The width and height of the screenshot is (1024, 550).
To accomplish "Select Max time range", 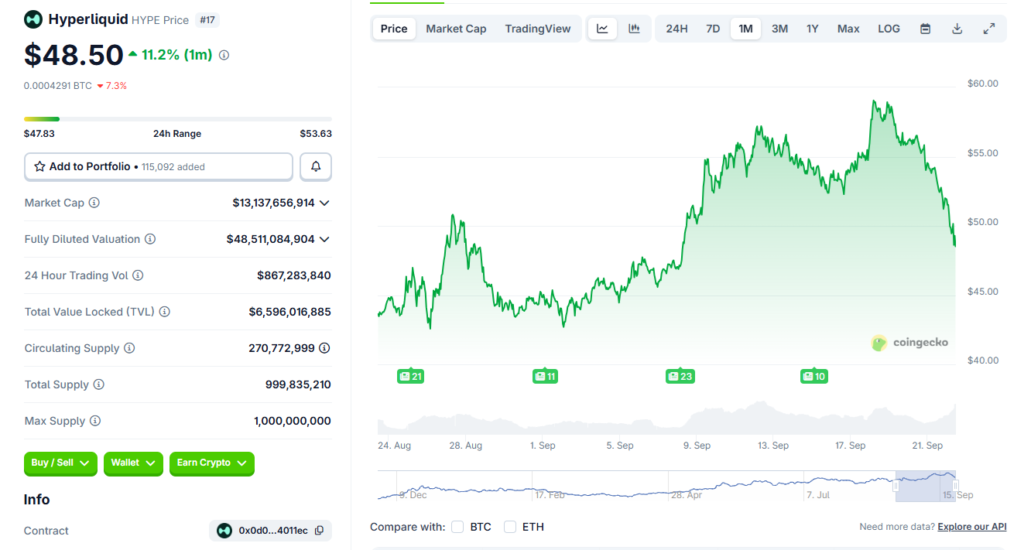I will point(848,29).
